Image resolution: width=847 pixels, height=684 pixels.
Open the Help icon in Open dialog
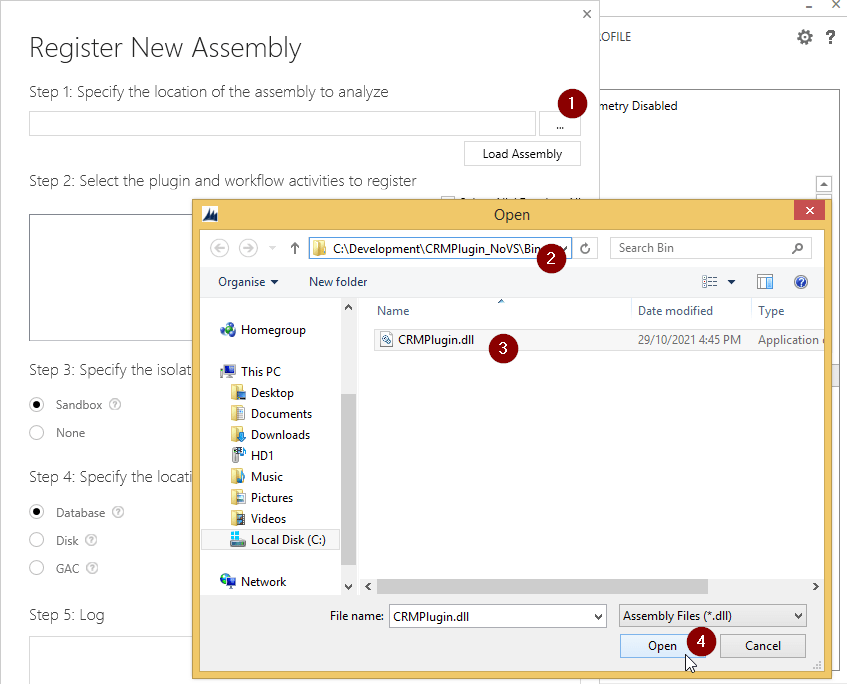coord(800,282)
